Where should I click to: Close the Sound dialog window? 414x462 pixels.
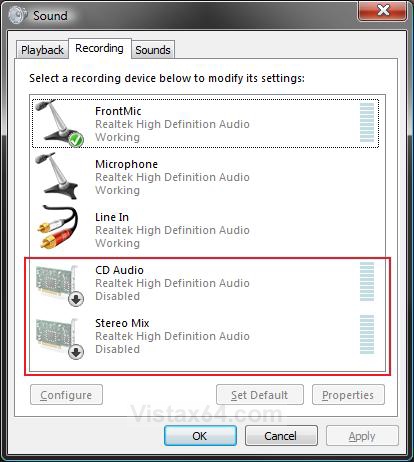(x=382, y=11)
